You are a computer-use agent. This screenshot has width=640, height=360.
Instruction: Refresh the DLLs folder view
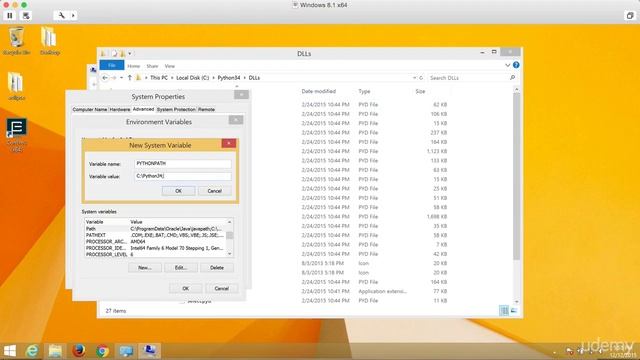tap(421, 78)
